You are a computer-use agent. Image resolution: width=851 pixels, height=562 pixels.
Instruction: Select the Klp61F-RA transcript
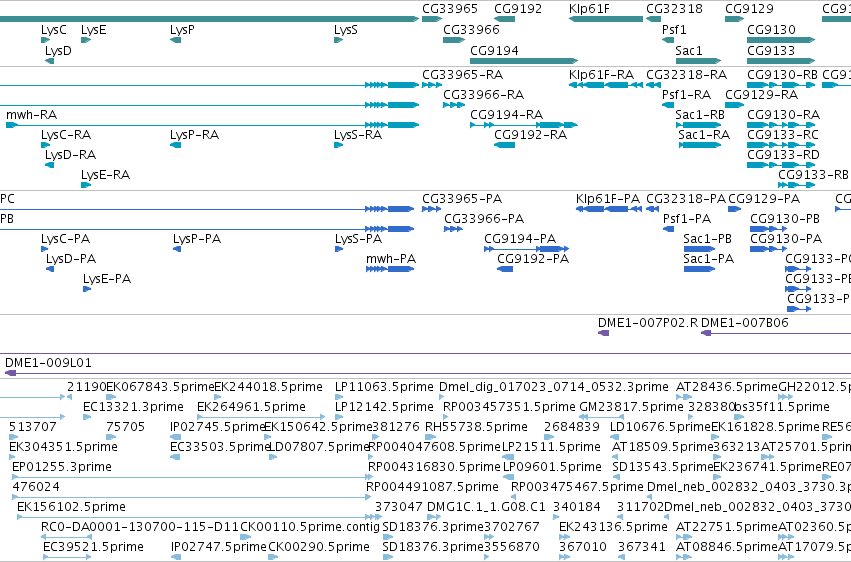click(x=606, y=85)
